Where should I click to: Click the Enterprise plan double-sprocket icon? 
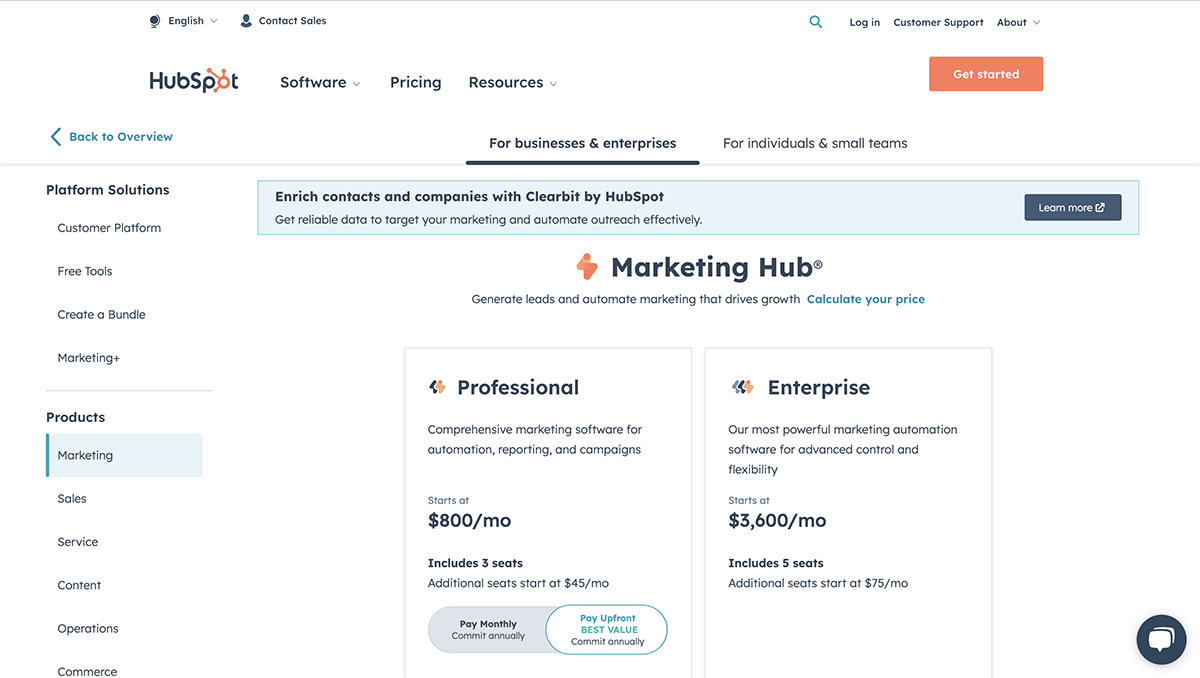[741, 386]
